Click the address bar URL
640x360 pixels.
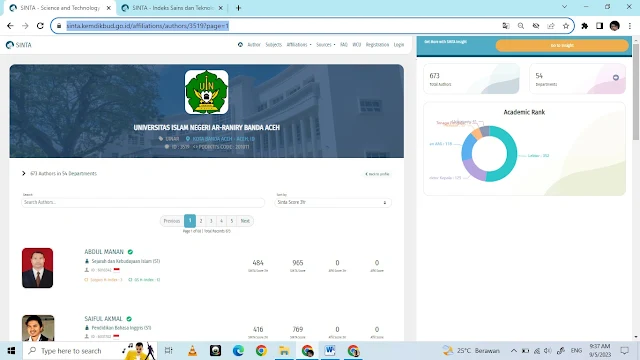click(x=147, y=26)
